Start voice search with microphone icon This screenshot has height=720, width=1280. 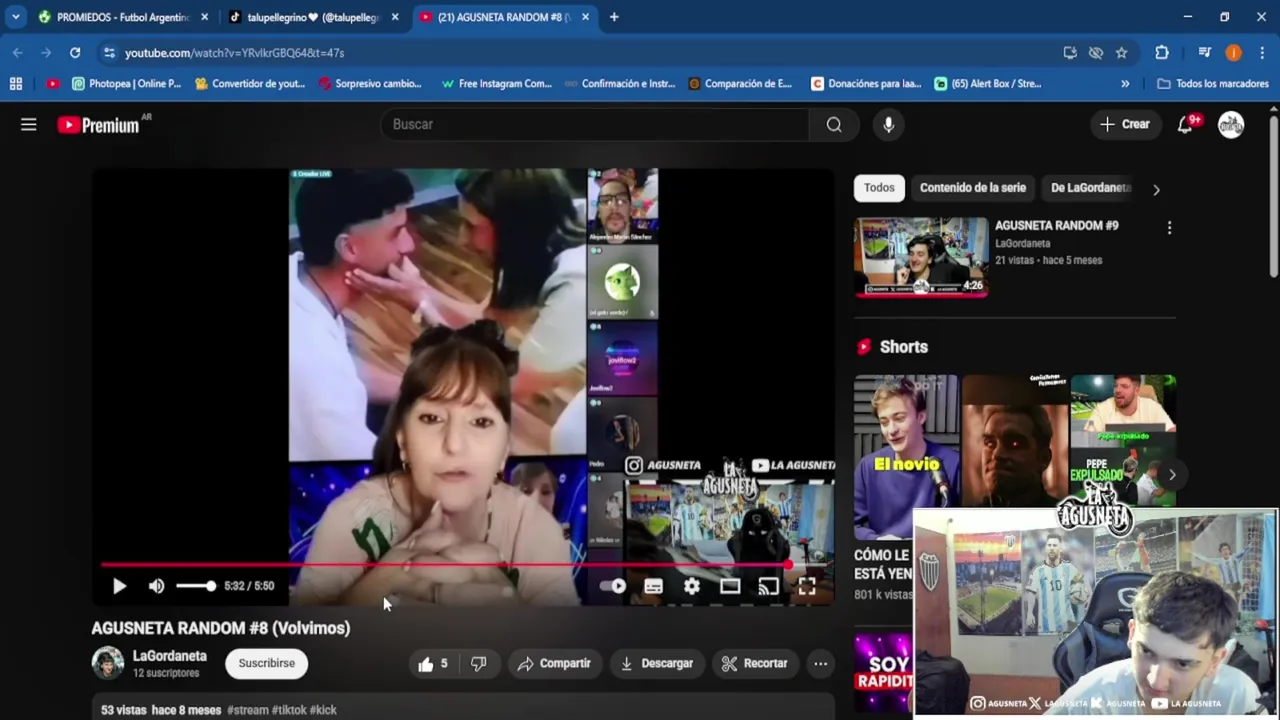tap(888, 124)
